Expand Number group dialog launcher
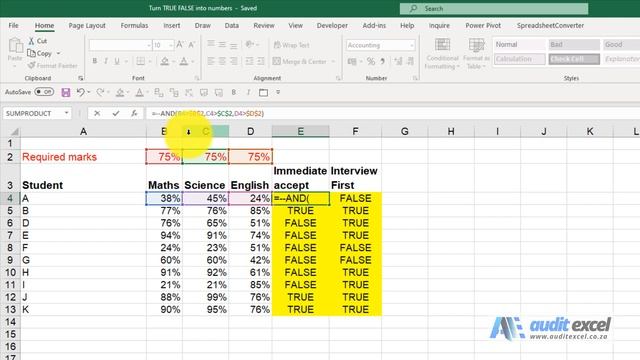Screen dimensions: 640x360 pos(415,78)
